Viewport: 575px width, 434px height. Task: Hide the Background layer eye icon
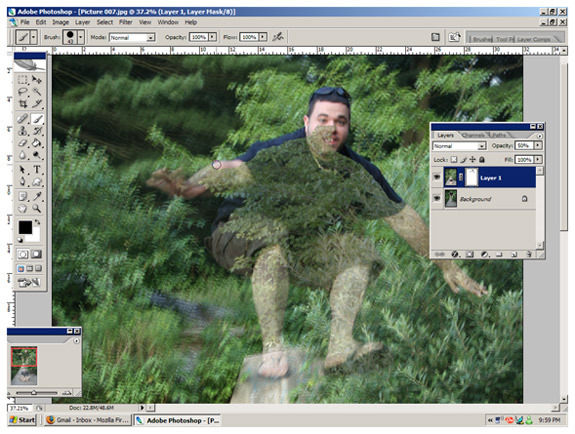coord(437,198)
